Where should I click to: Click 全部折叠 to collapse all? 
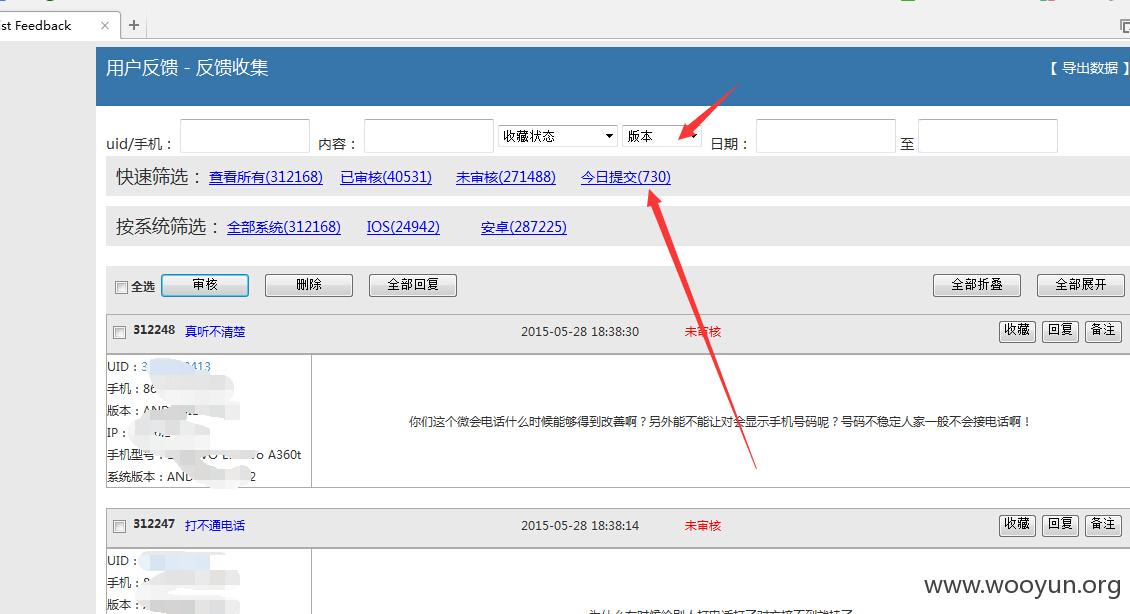[x=977, y=285]
